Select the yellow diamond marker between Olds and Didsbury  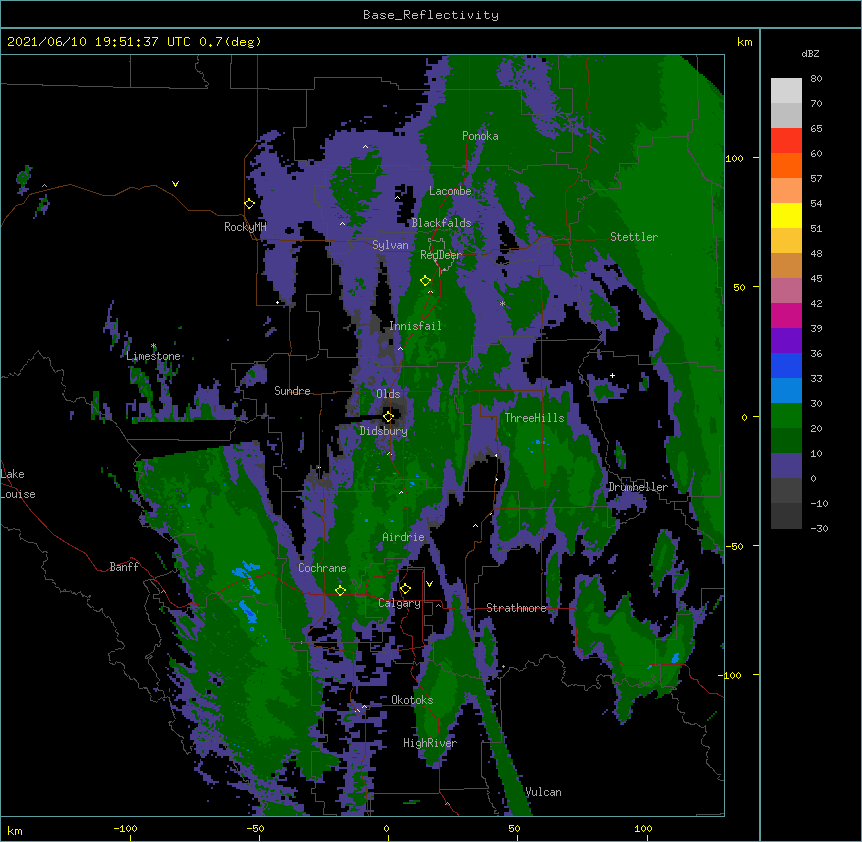388,416
